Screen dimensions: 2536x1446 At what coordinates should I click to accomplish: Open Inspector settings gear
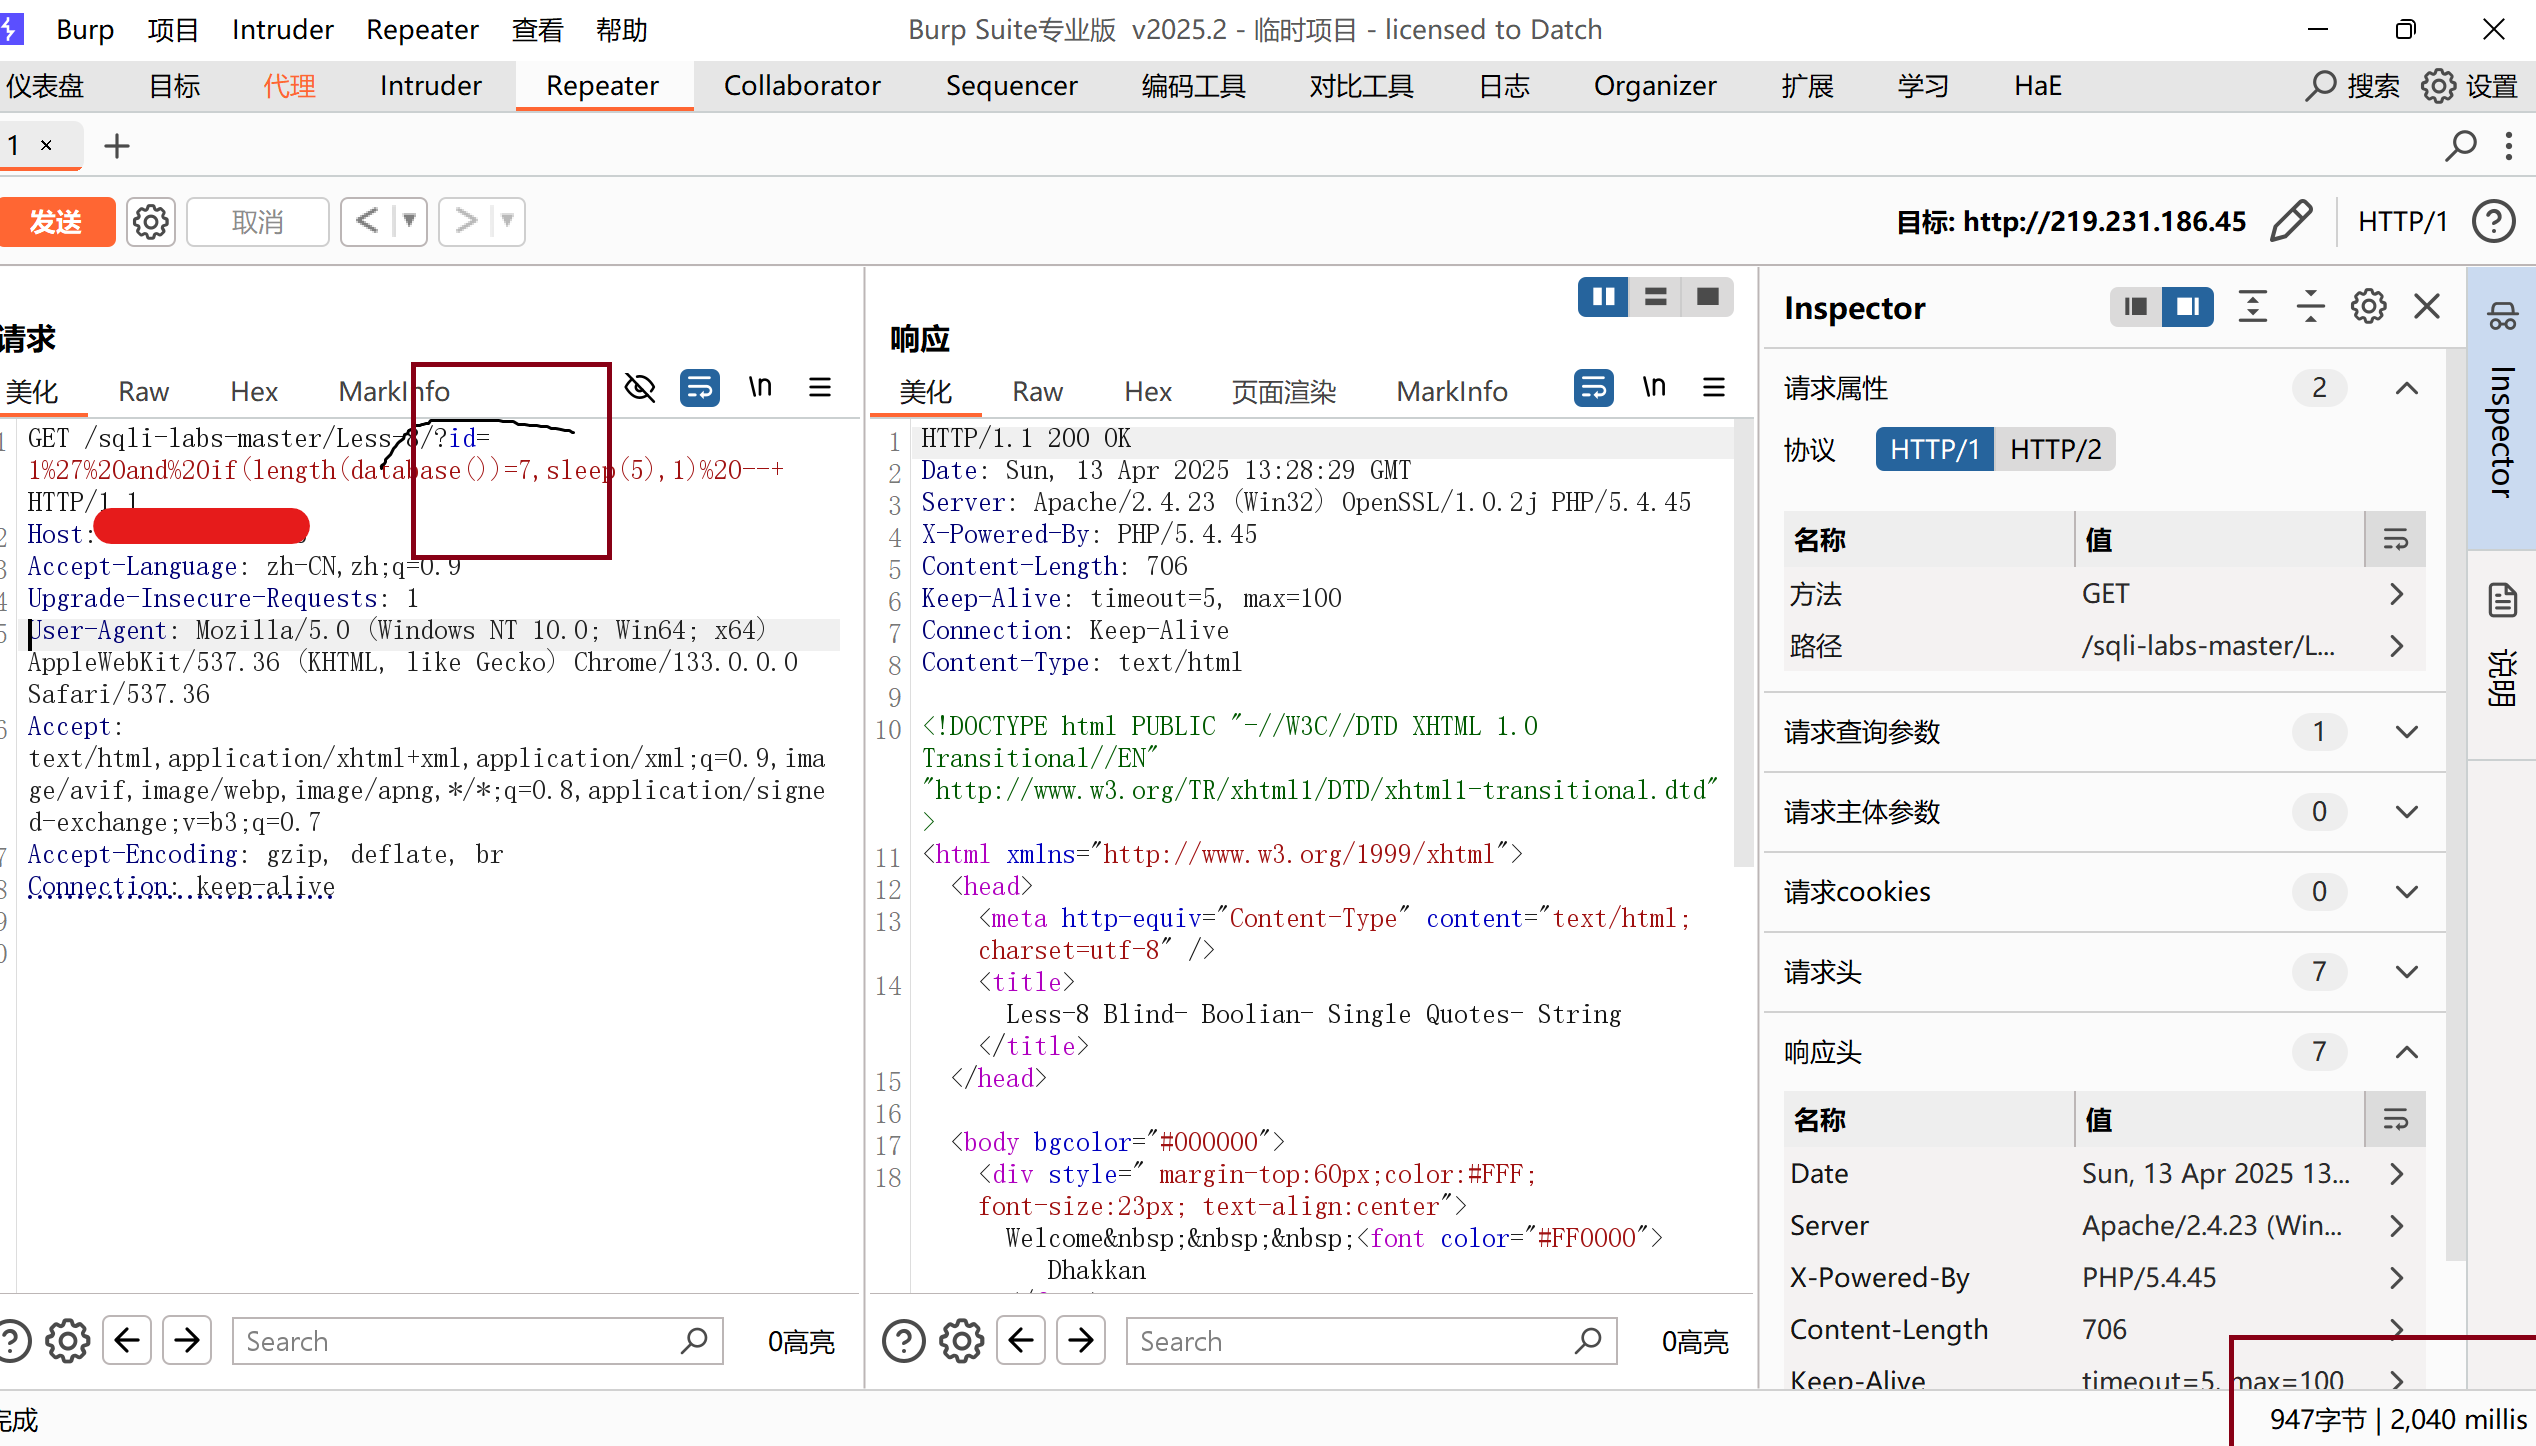[2368, 307]
